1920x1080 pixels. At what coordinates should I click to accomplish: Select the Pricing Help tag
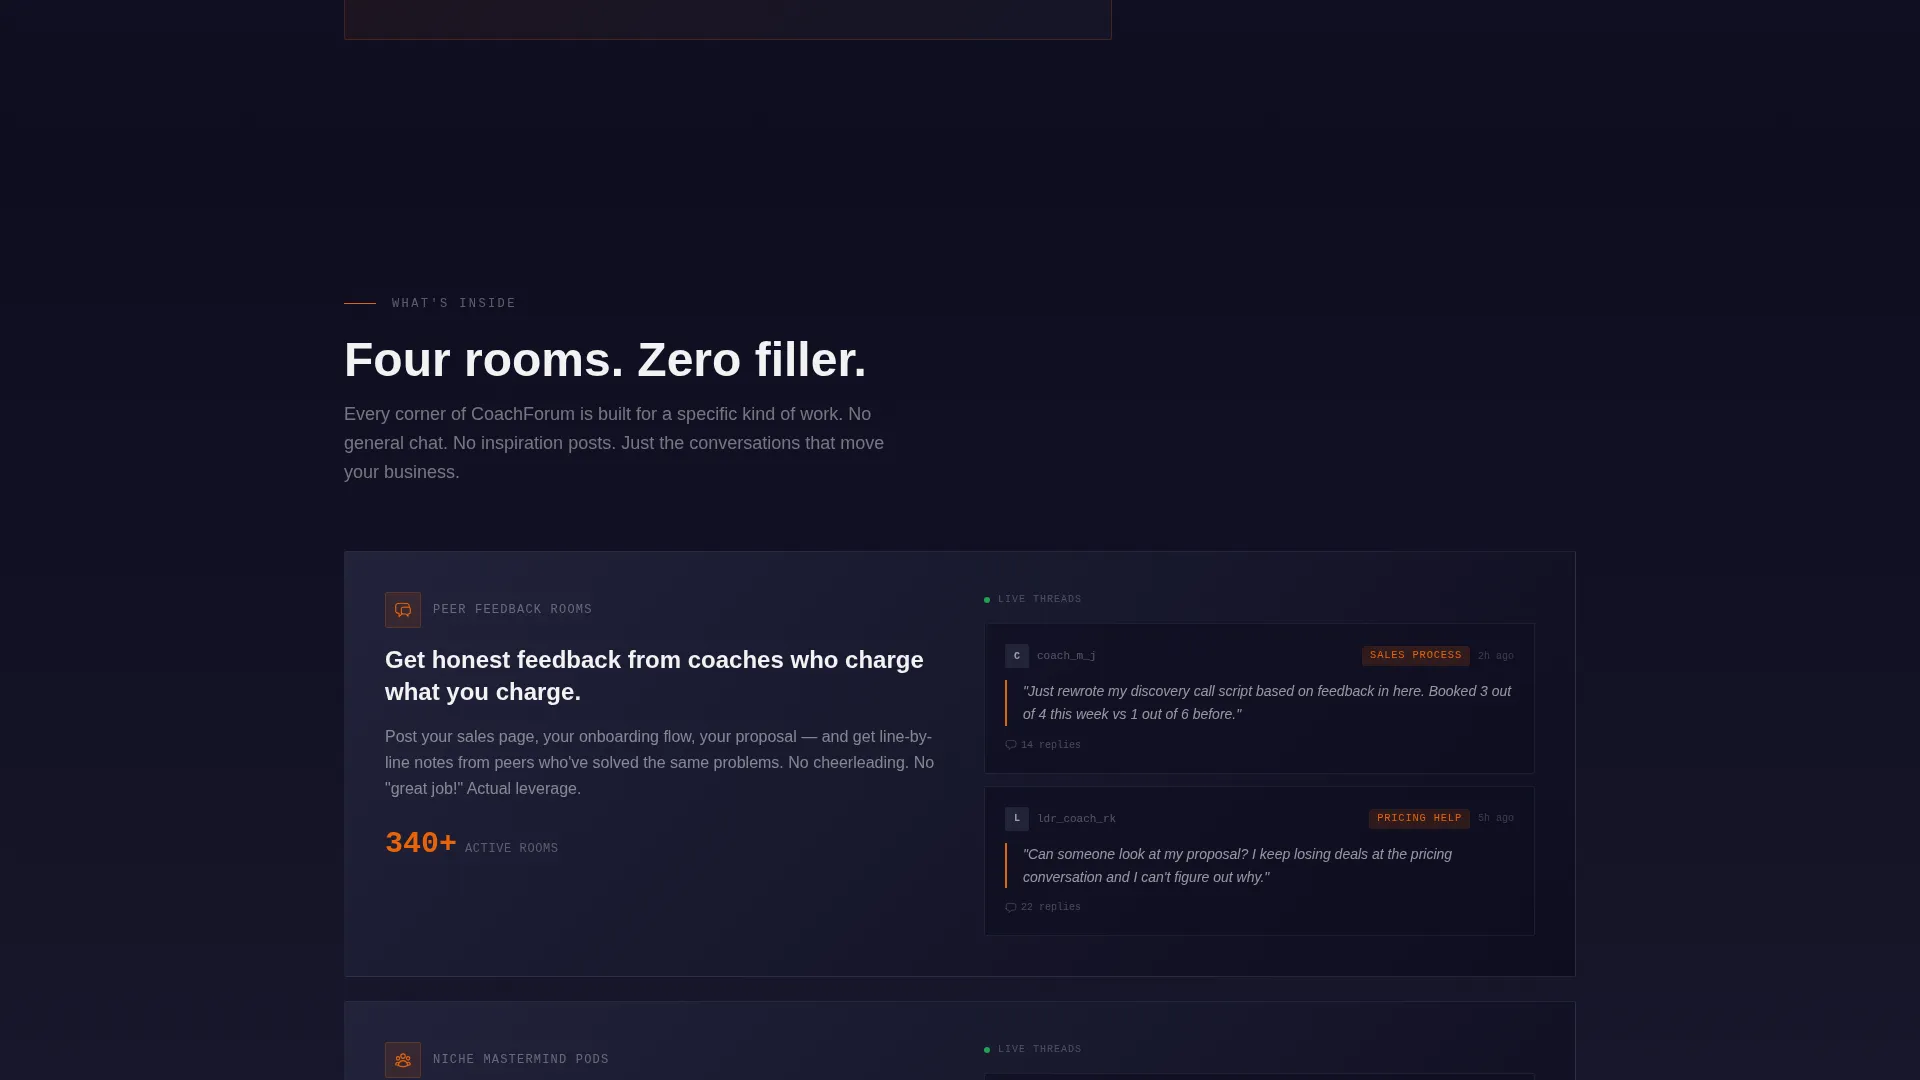click(x=1419, y=819)
